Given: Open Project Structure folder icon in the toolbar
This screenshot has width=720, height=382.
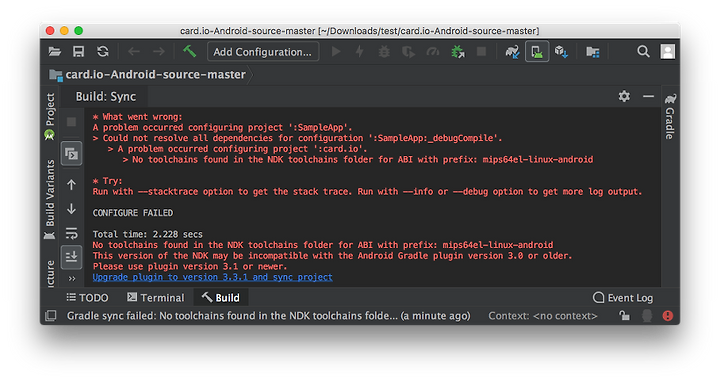Looking at the screenshot, I should [x=593, y=52].
